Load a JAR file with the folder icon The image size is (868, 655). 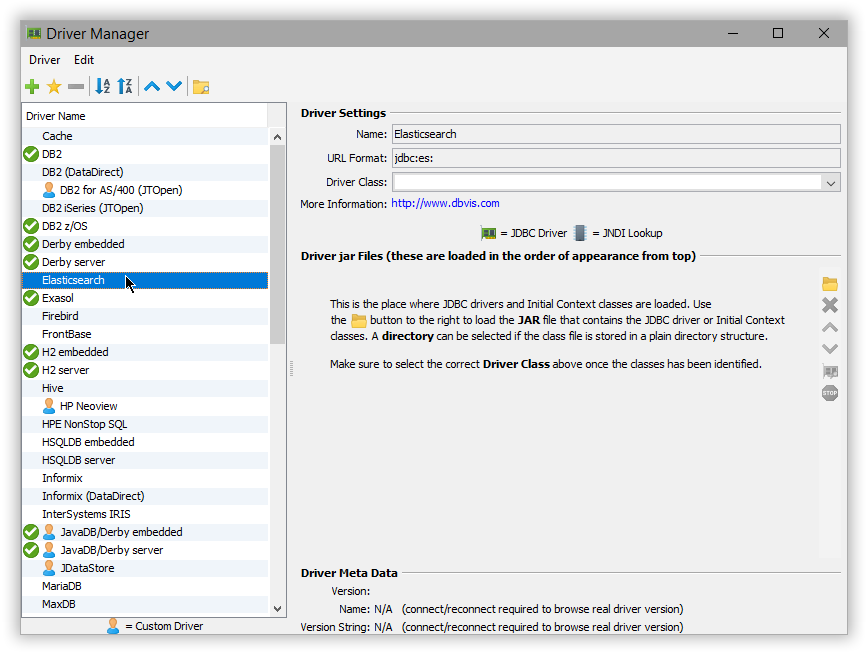pos(830,283)
